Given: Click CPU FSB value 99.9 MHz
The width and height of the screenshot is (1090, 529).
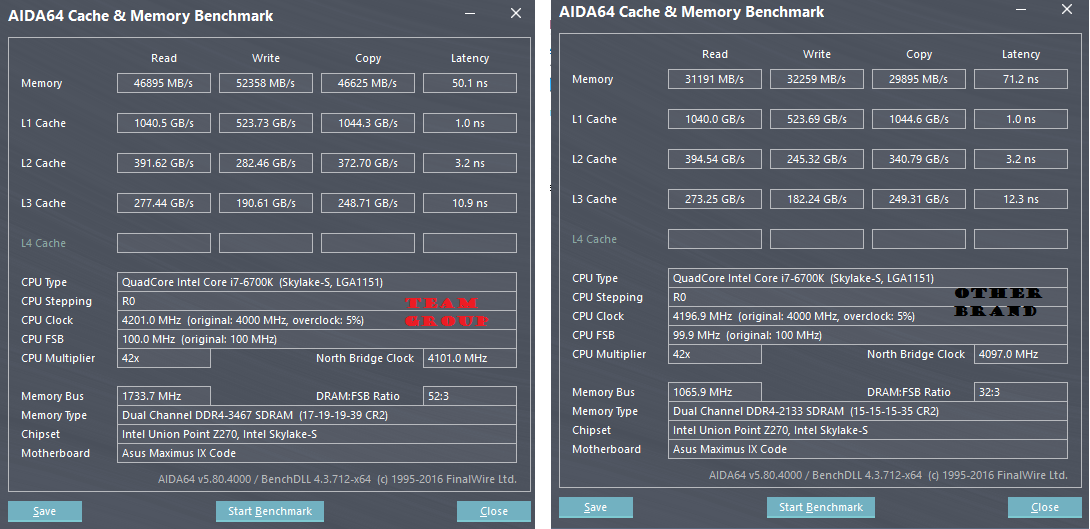Looking at the screenshot, I should (x=868, y=335).
